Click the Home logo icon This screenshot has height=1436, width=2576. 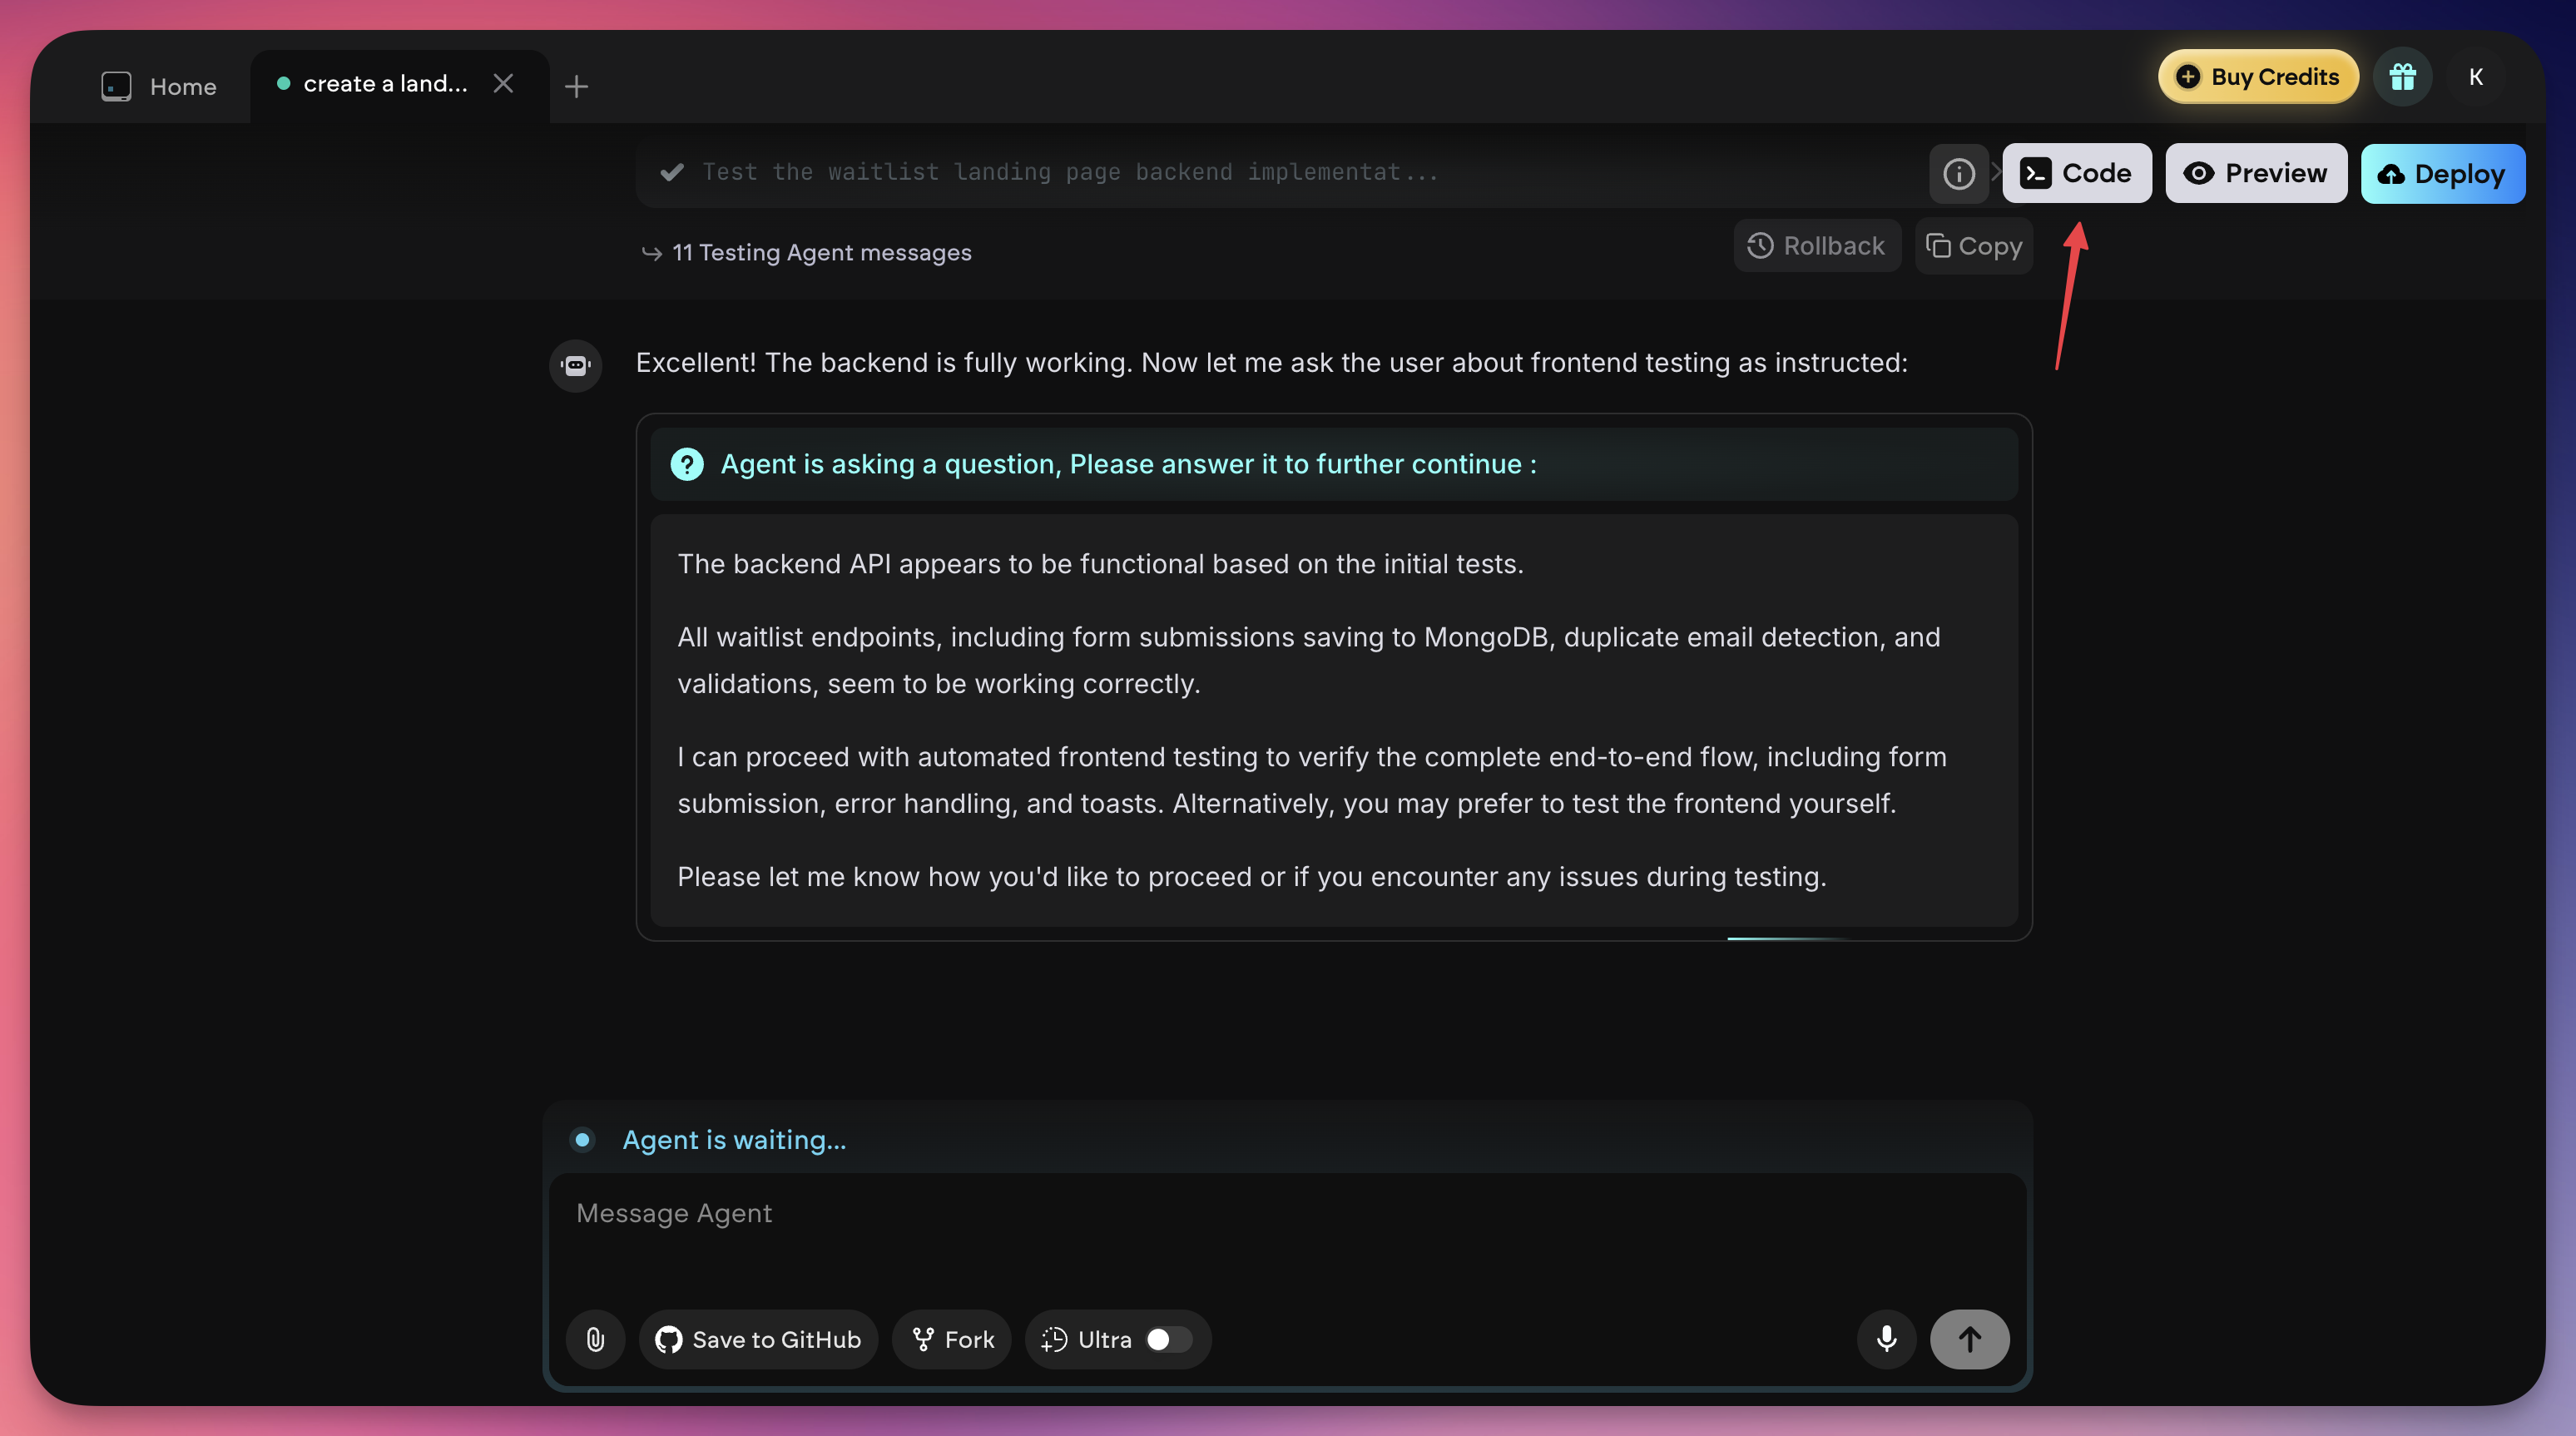116,86
